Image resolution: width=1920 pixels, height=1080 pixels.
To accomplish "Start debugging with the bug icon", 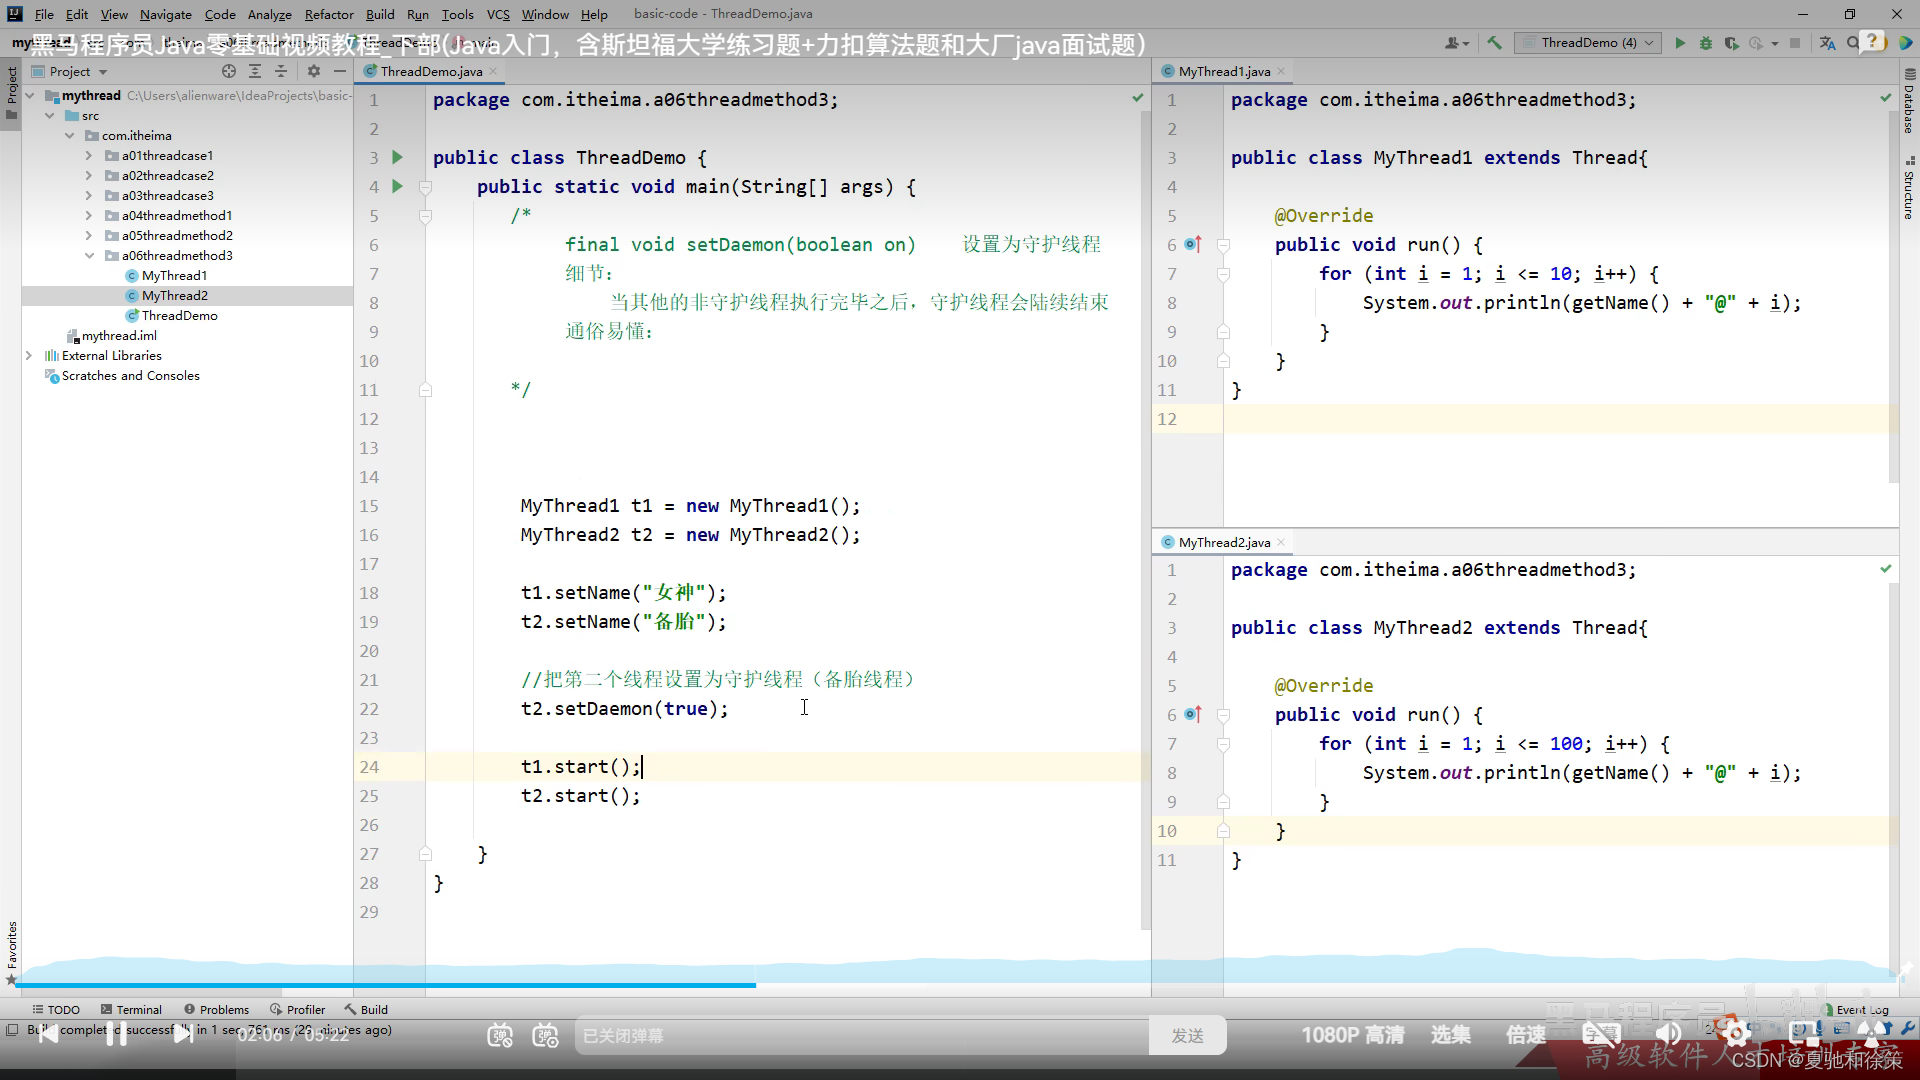I will coord(1706,43).
